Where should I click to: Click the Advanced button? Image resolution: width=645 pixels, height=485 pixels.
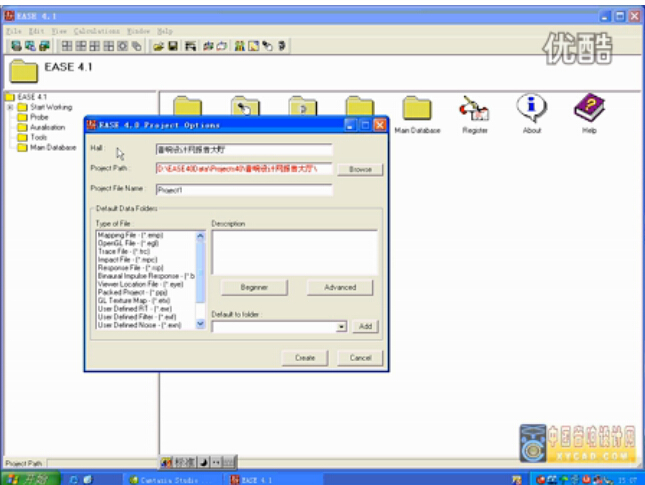point(340,288)
